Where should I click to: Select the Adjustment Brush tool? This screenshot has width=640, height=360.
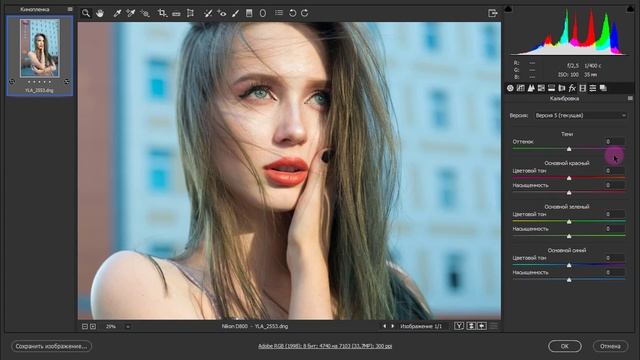click(x=235, y=13)
